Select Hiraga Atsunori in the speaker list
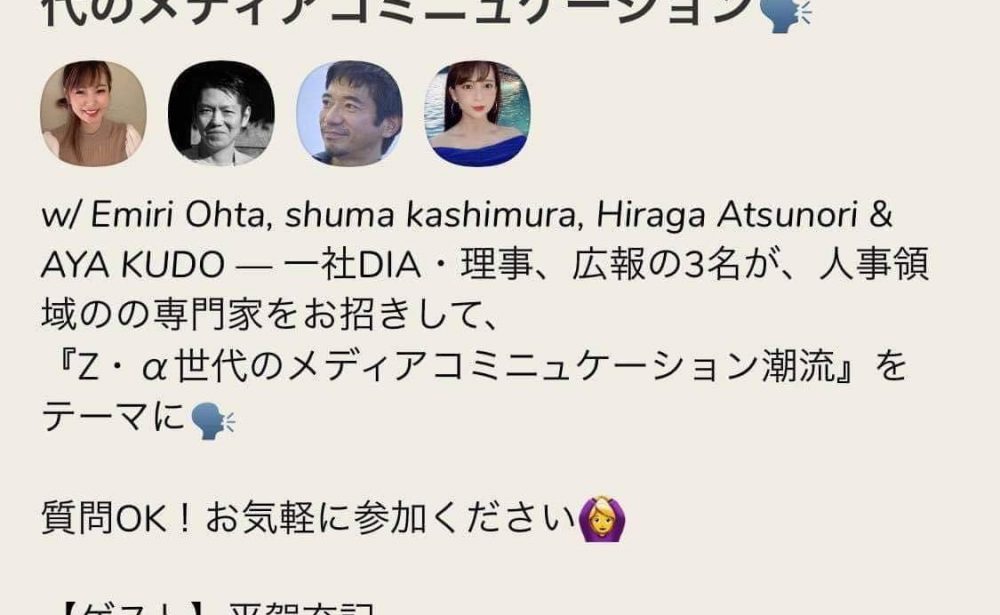Viewport: 1000px width, 615px height. [727, 215]
